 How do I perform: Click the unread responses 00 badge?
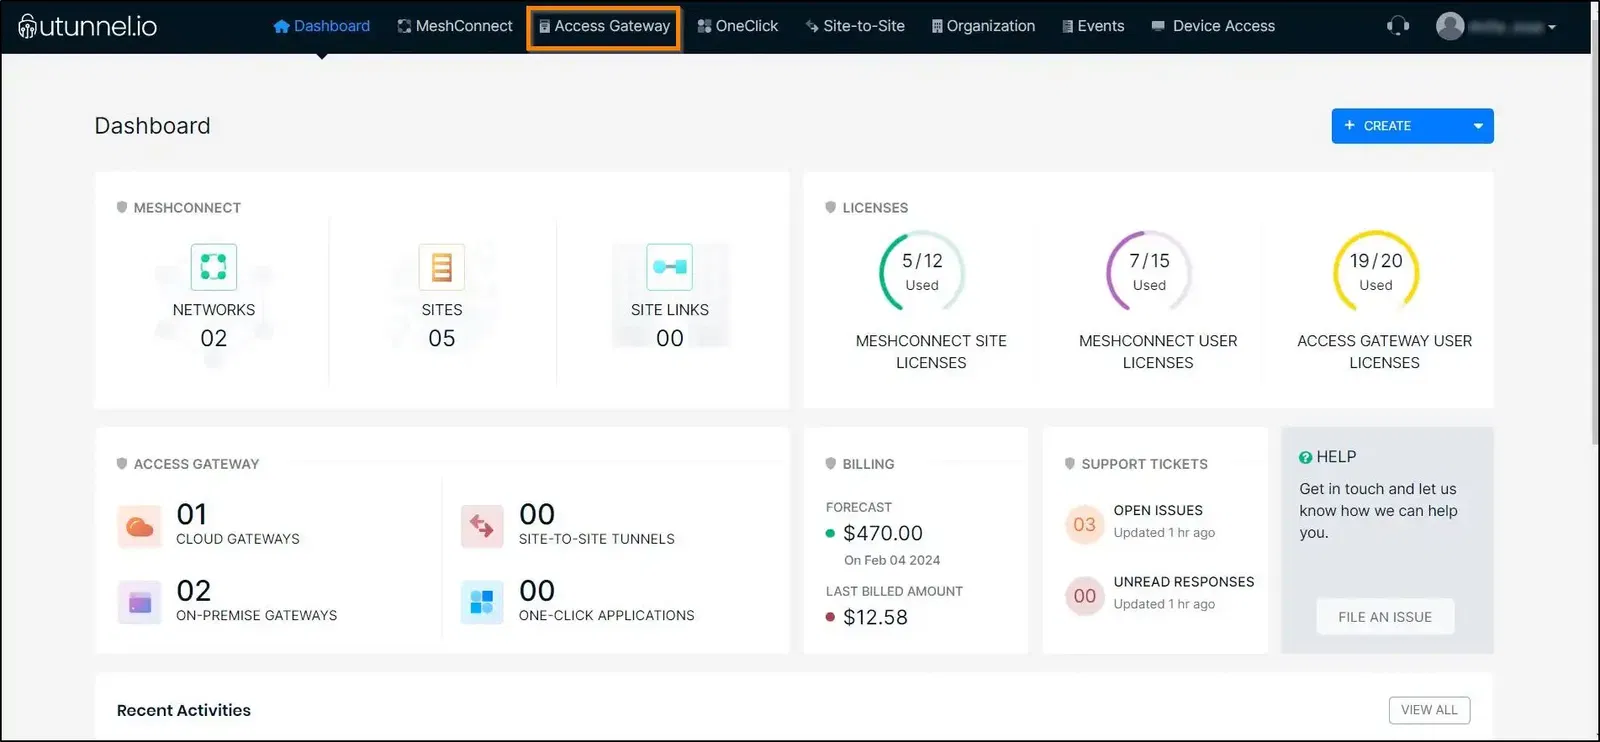click(x=1084, y=596)
